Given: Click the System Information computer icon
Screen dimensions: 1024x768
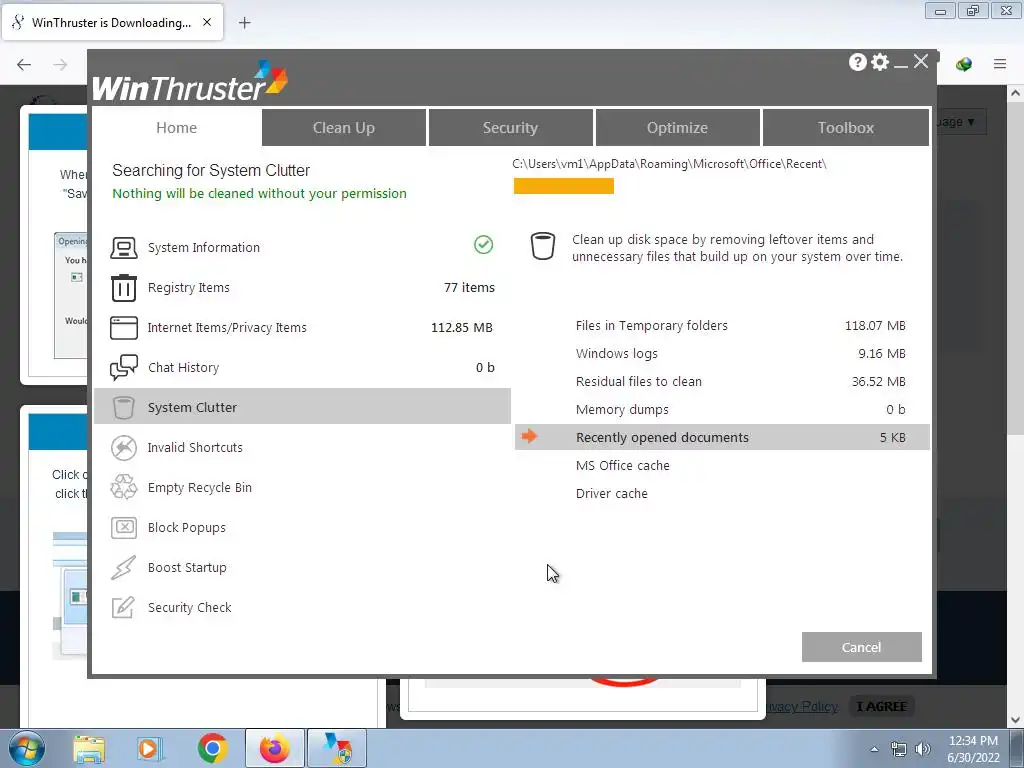Looking at the screenshot, I should coord(123,248).
